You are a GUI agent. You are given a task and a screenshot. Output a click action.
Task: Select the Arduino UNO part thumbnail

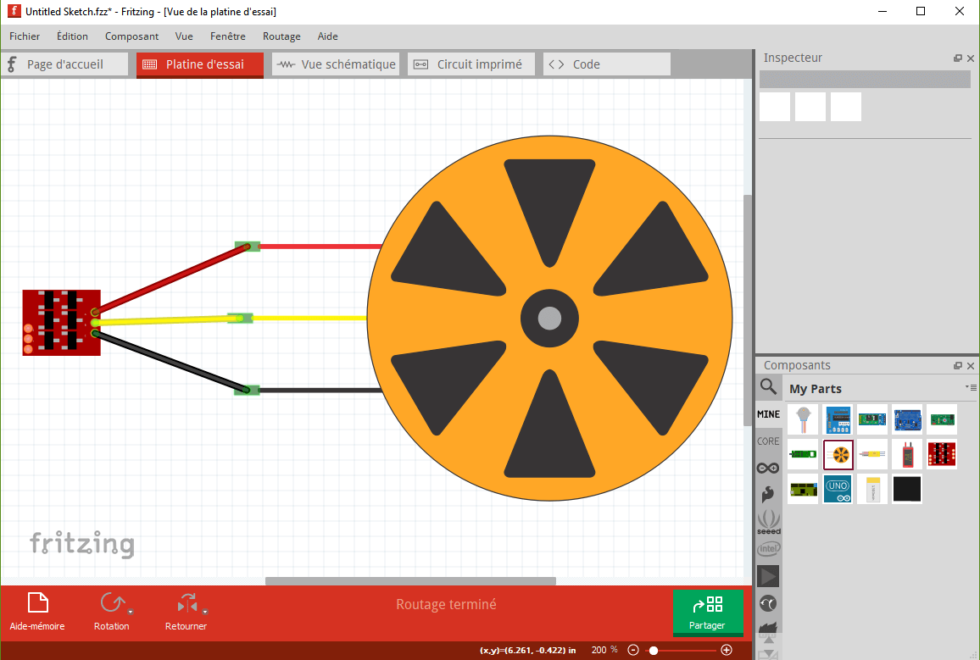[x=837, y=488]
